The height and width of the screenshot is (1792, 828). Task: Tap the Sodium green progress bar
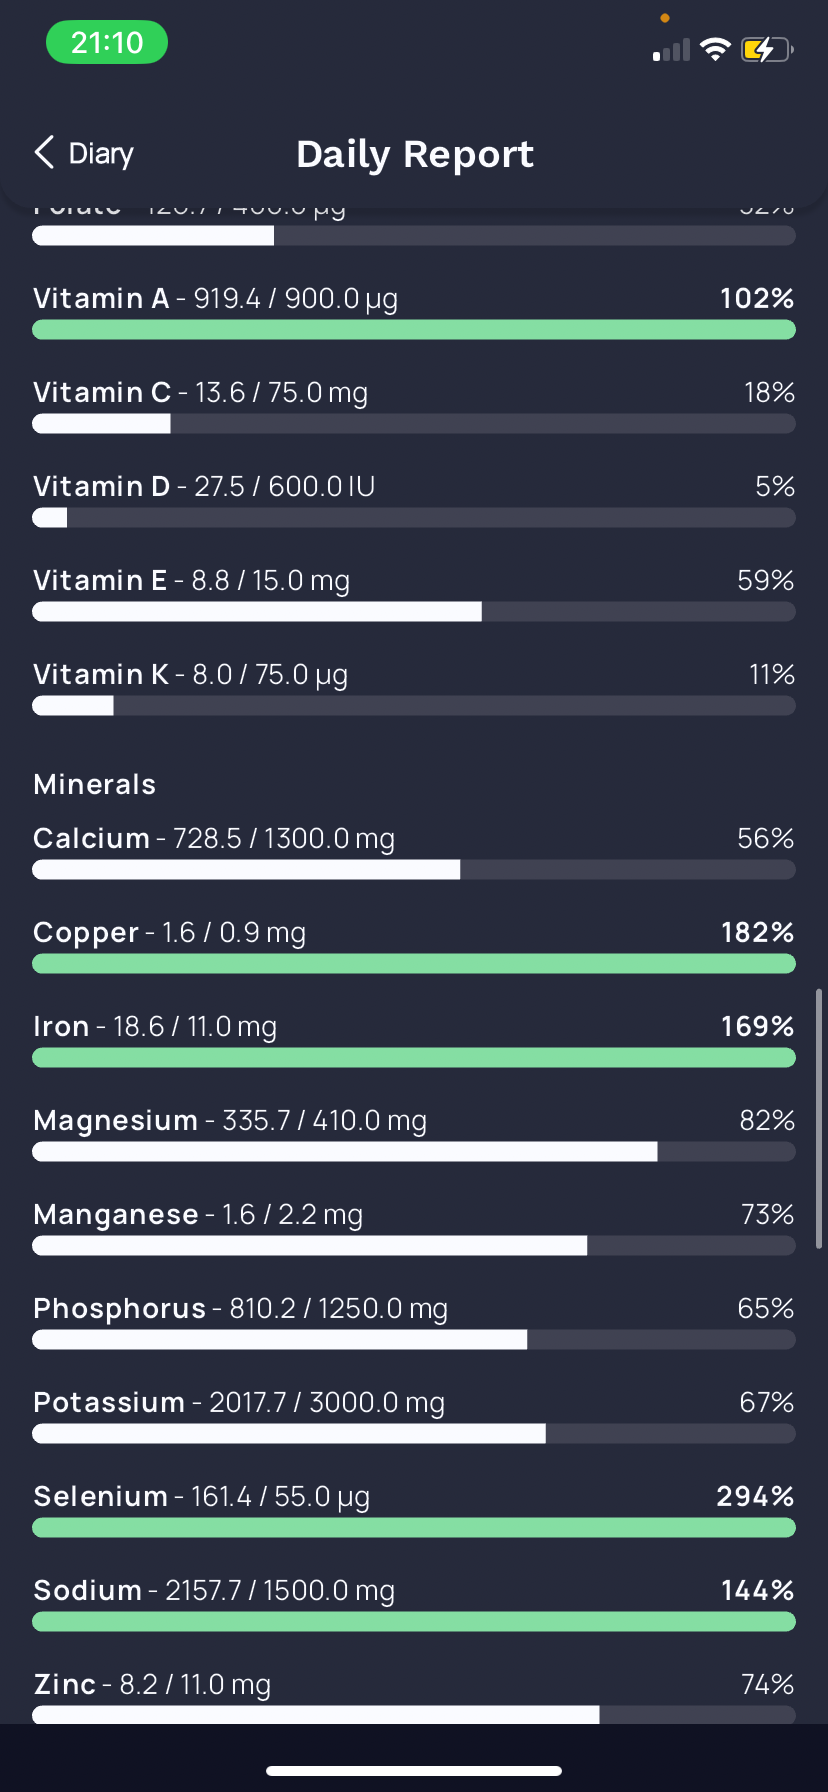click(x=414, y=1622)
